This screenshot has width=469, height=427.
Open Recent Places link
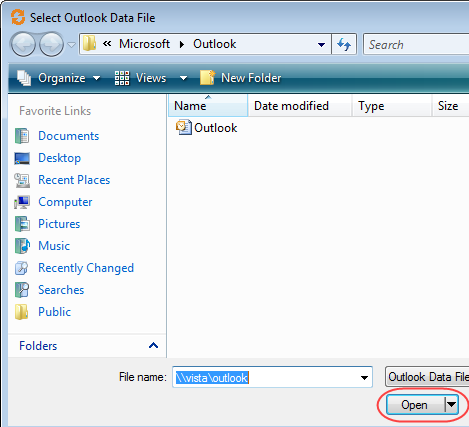click(x=74, y=180)
